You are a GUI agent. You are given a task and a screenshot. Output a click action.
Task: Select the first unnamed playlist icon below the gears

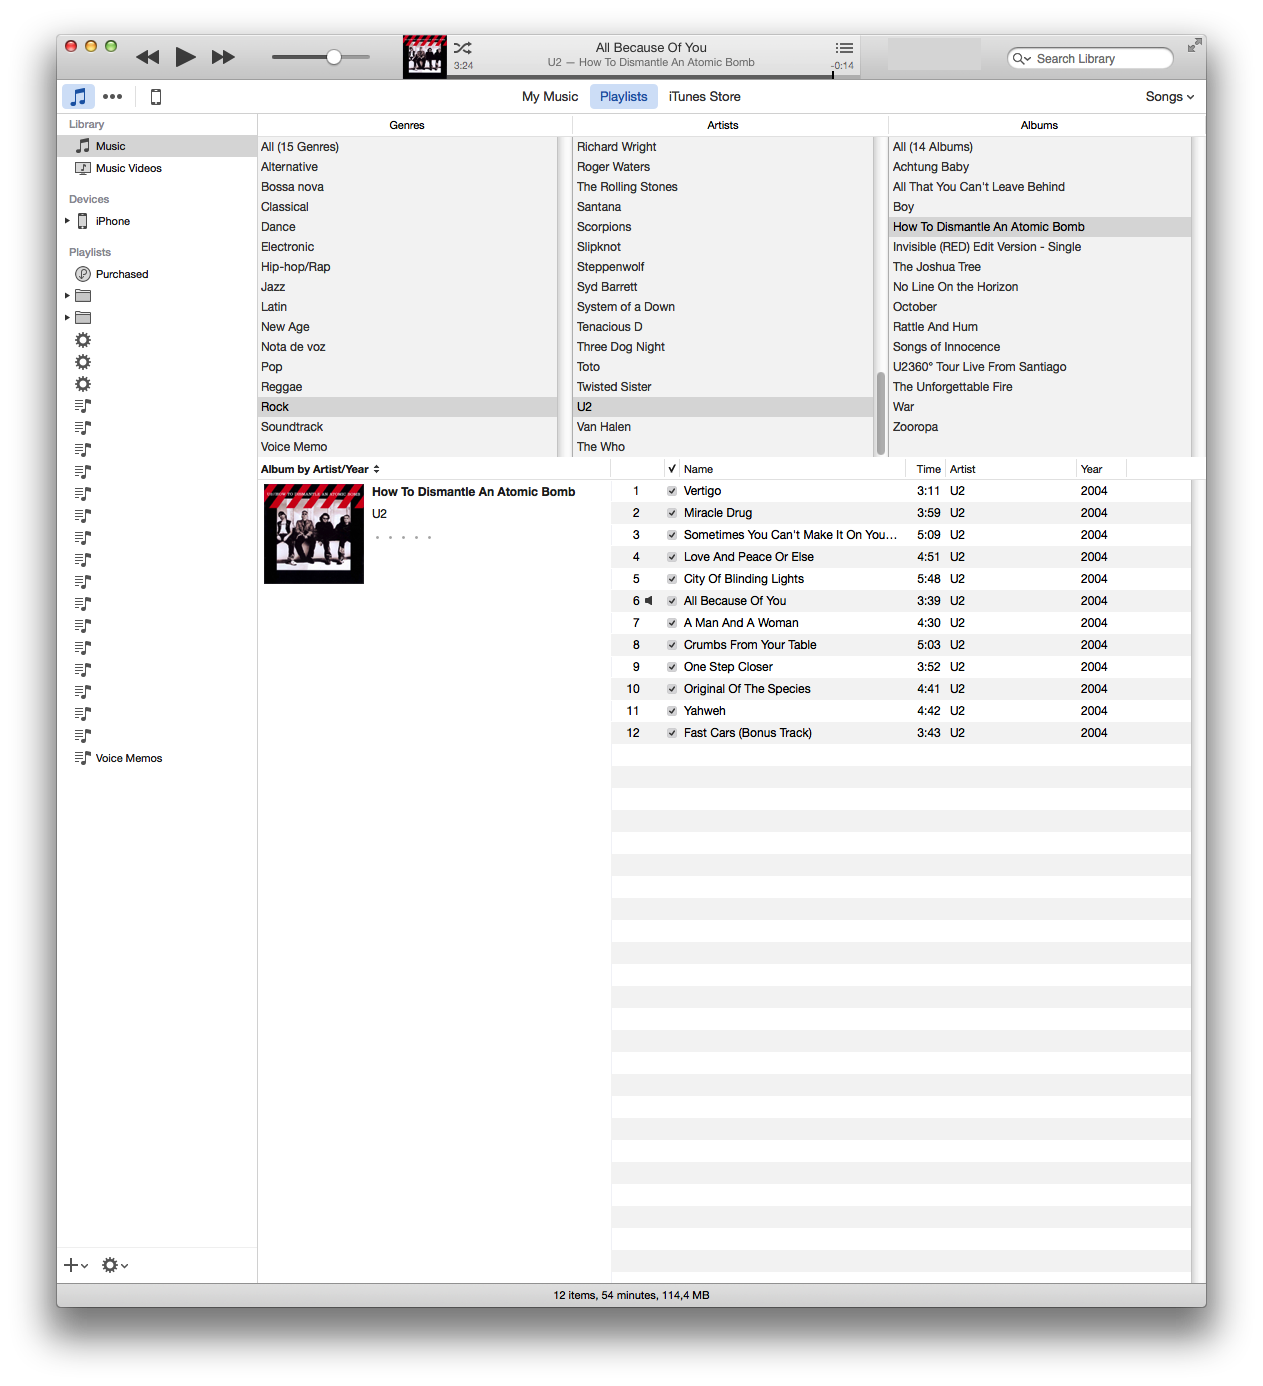tap(83, 406)
